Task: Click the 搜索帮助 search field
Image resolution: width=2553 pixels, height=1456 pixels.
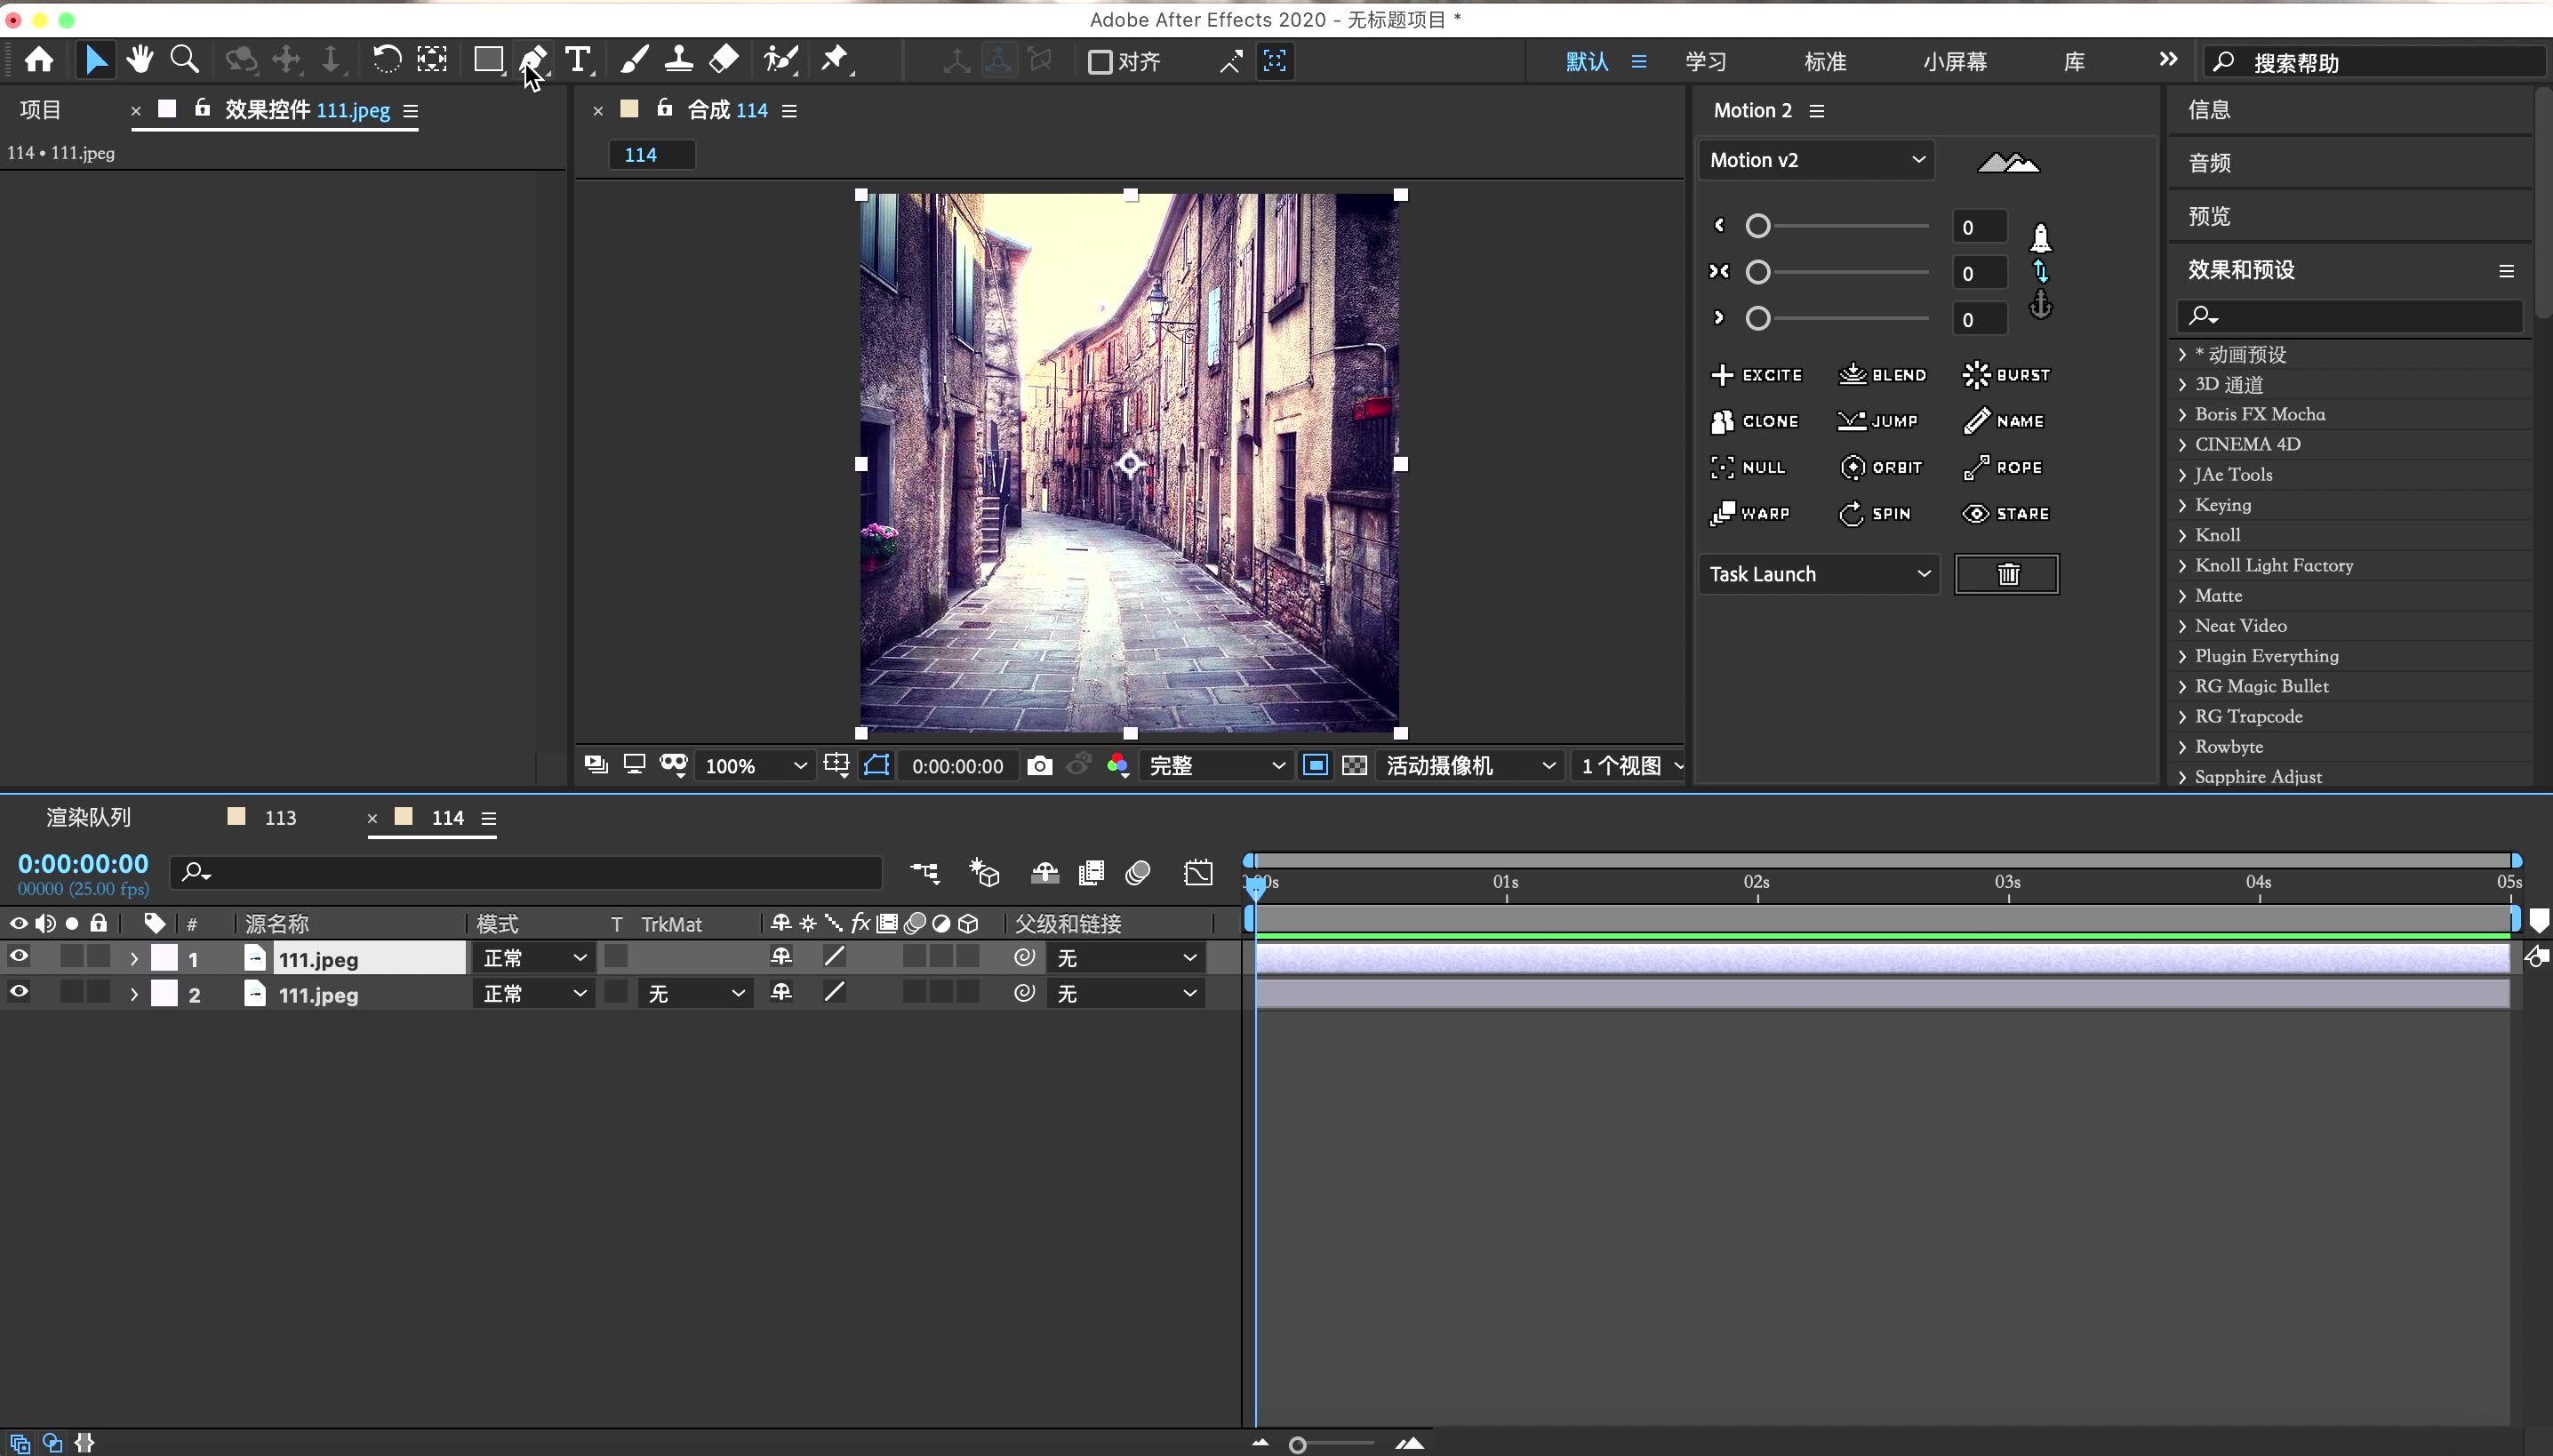Action: [2374, 62]
